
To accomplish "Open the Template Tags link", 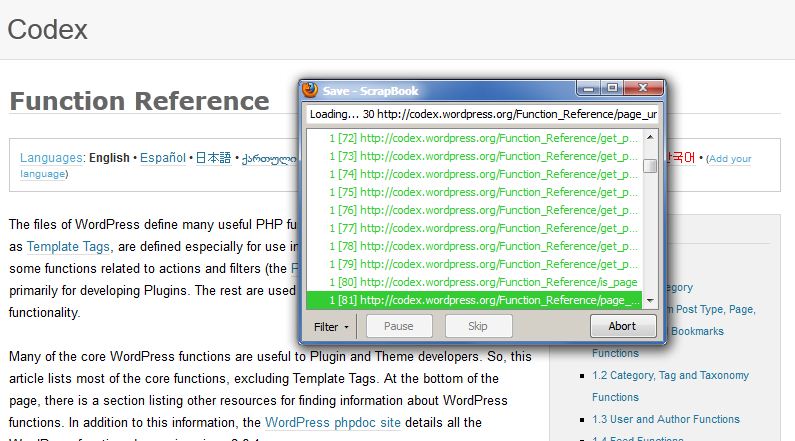I will [68, 247].
